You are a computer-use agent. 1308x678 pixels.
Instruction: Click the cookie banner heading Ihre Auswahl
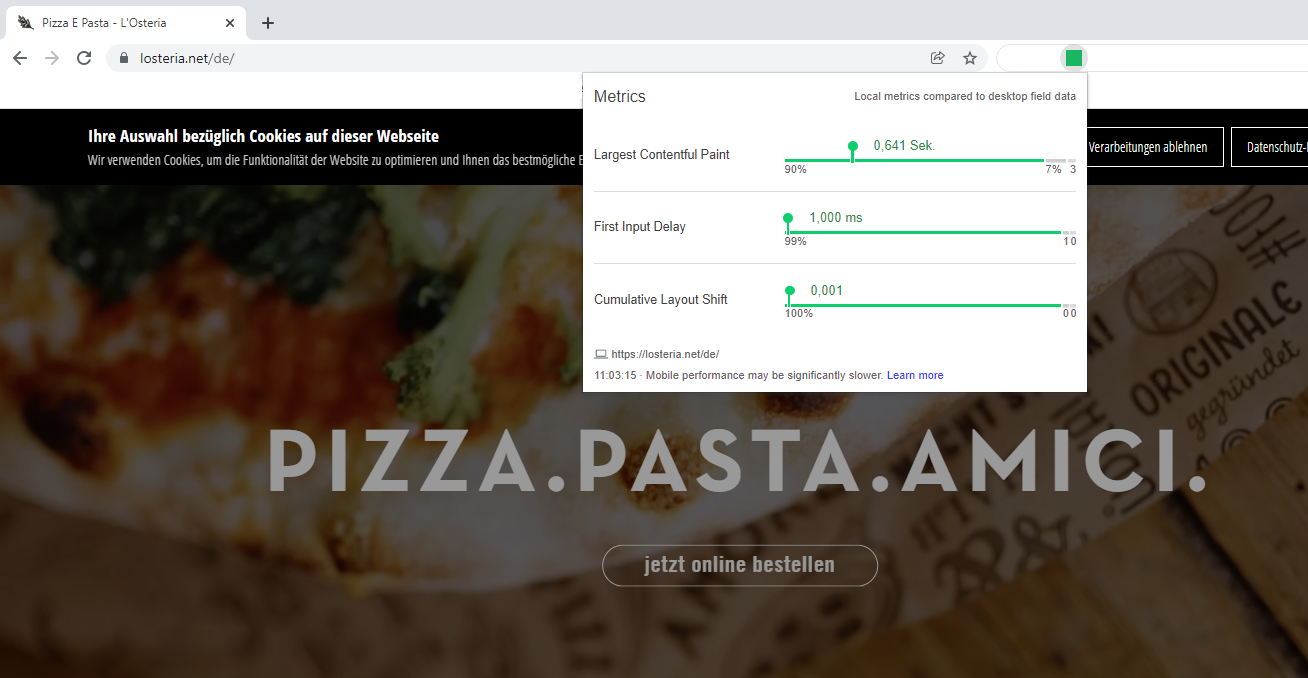pyautogui.click(x=264, y=136)
